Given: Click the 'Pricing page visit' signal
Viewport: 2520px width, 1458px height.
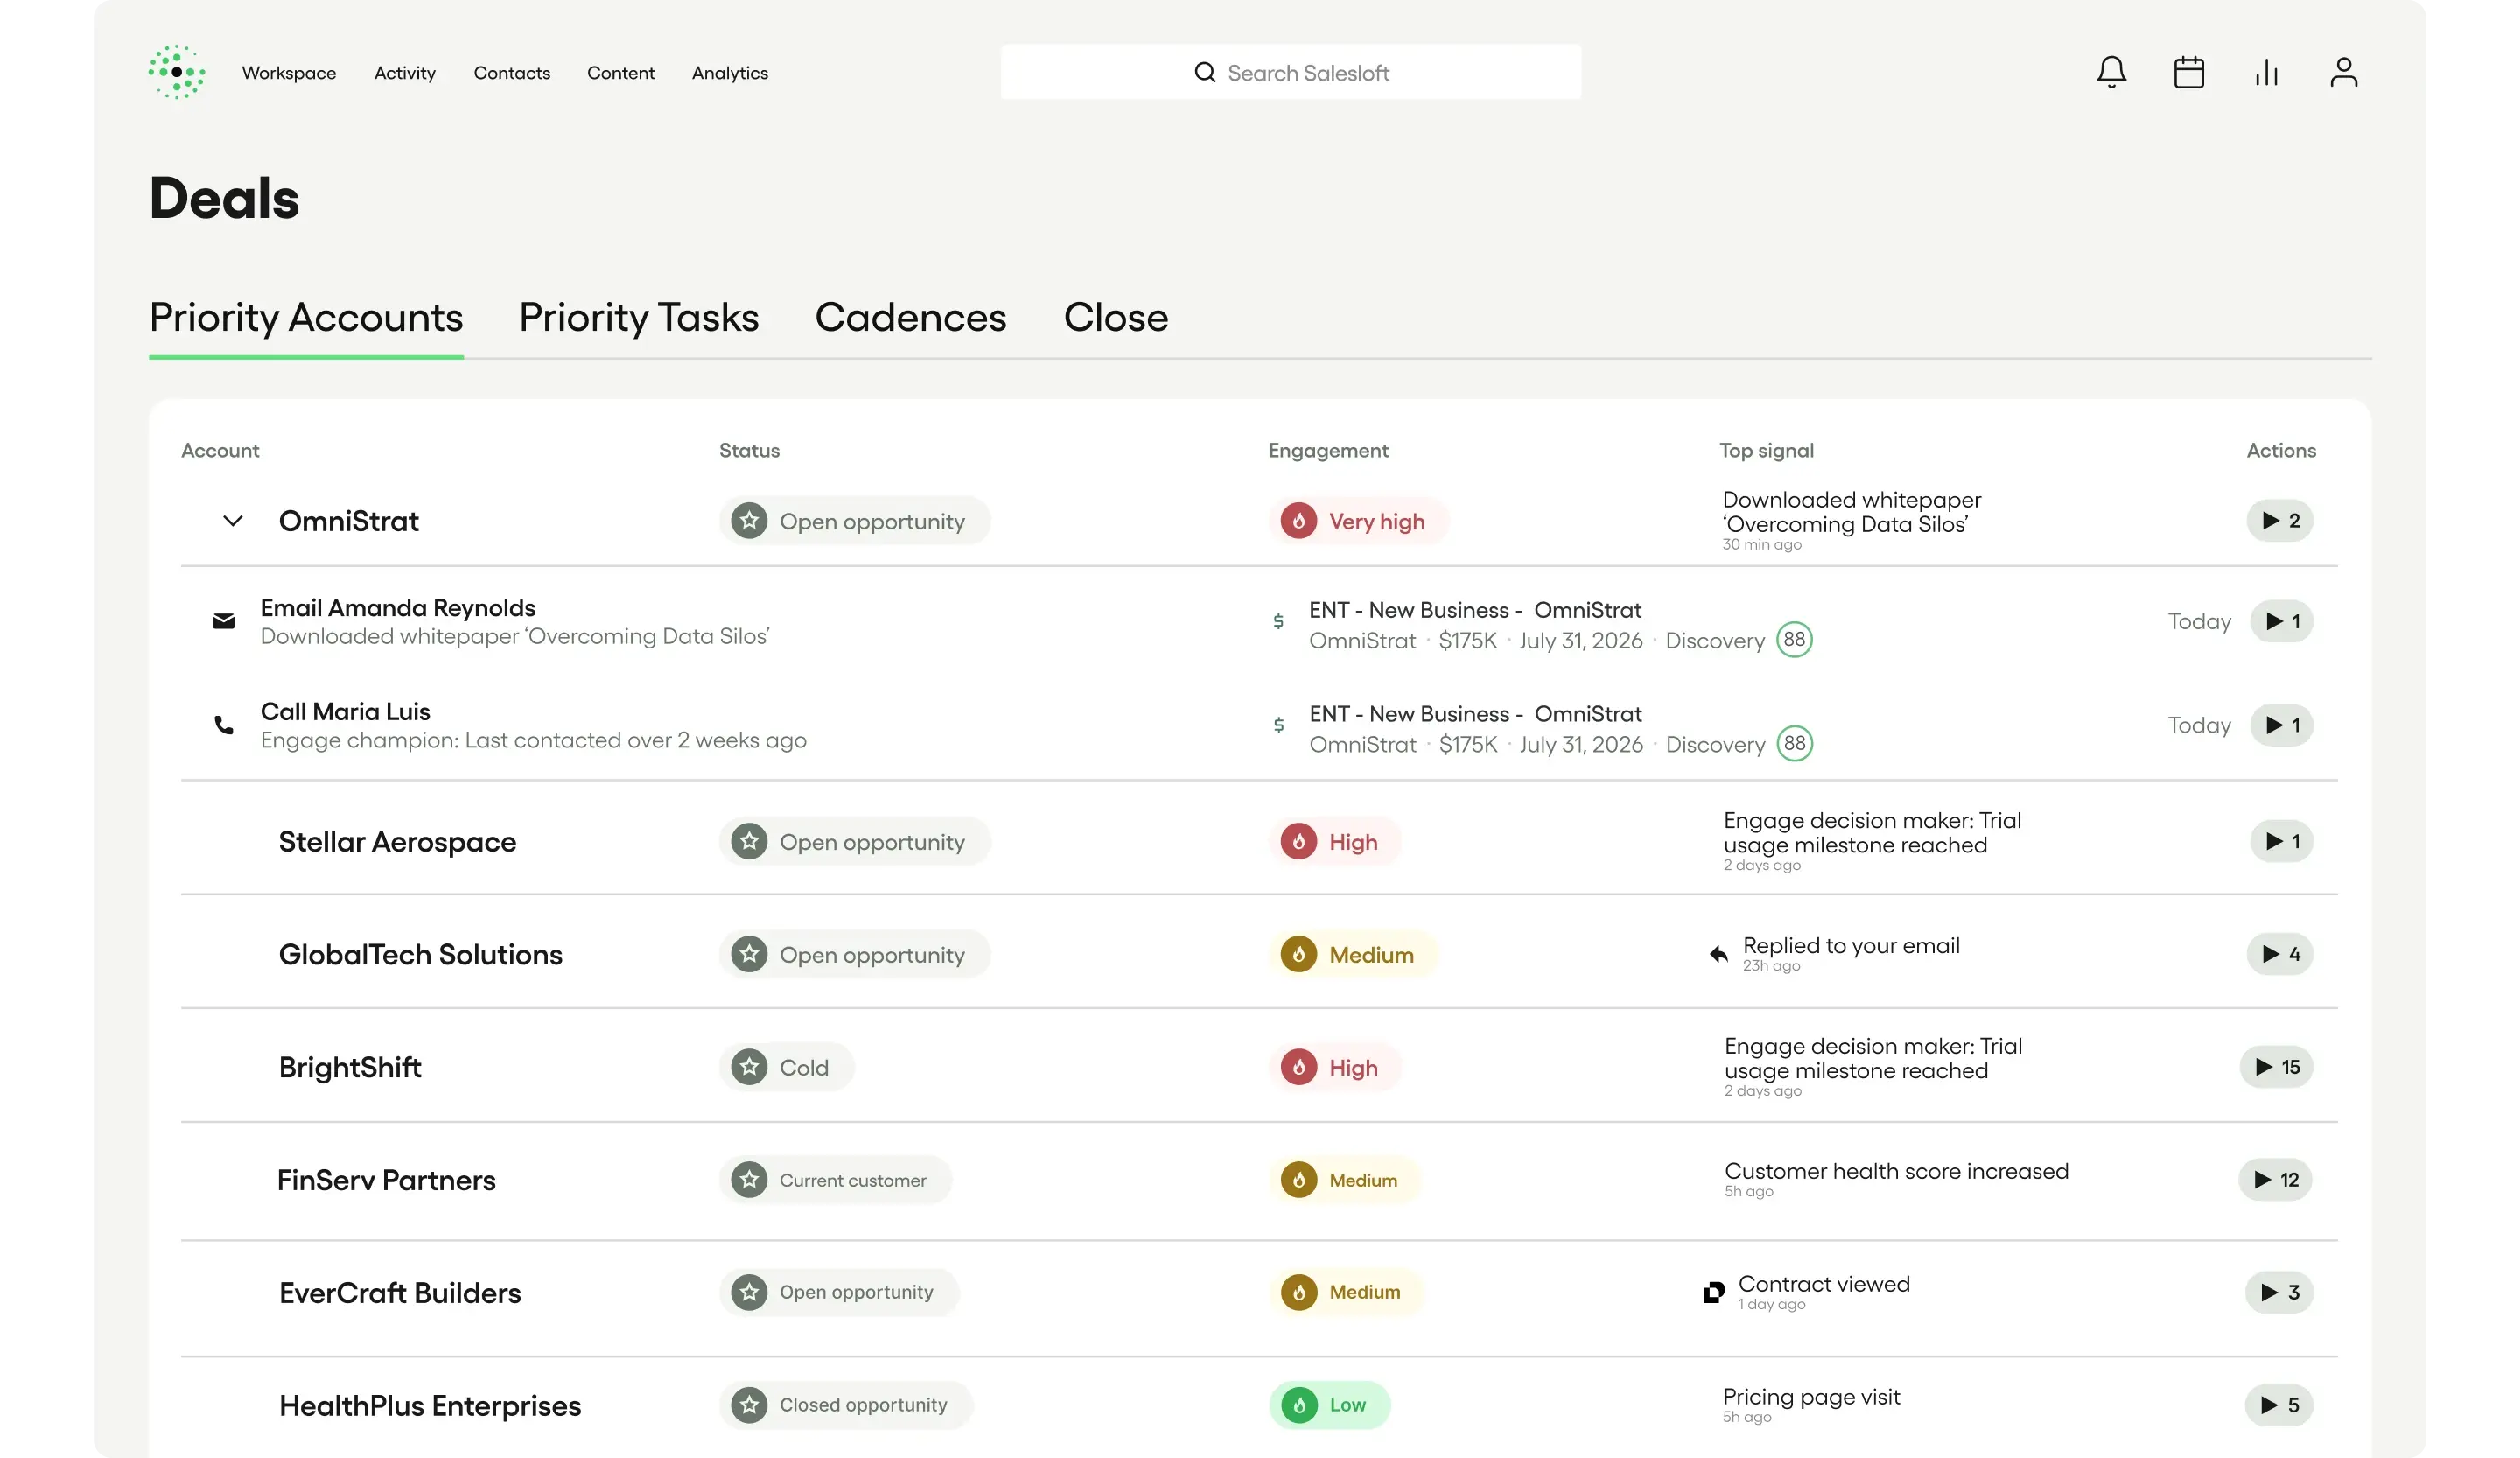Looking at the screenshot, I should pyautogui.click(x=1811, y=1397).
